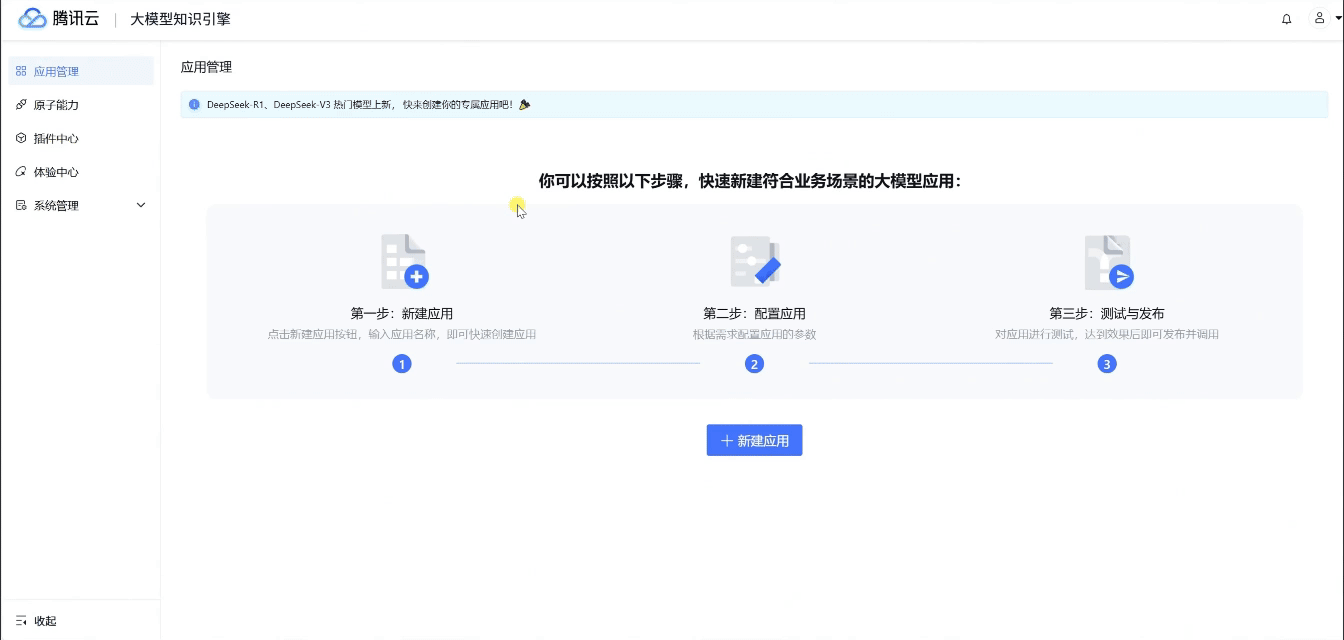Click the step one new-app document icon
The width and height of the screenshot is (1344, 640).
tap(404, 262)
